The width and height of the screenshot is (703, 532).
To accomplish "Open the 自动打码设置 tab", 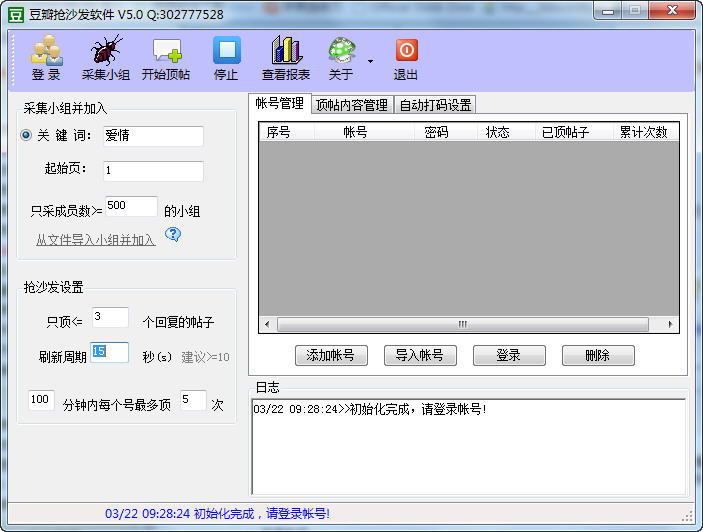I will pos(435,105).
